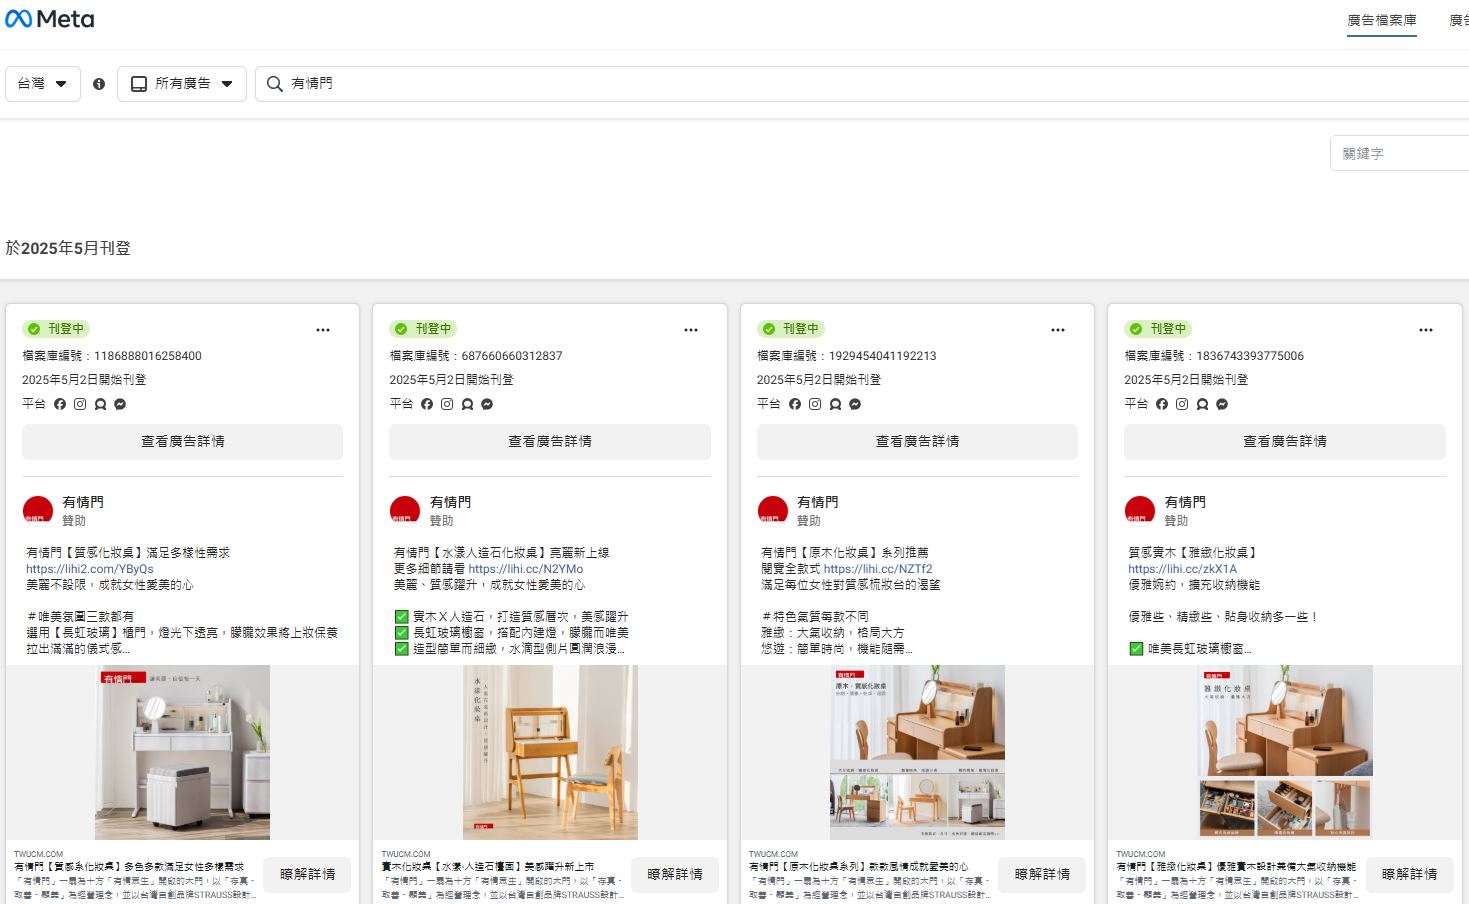Click 有情門 page name on ad 1929454041192213
The width and height of the screenshot is (1469, 904).
818,502
